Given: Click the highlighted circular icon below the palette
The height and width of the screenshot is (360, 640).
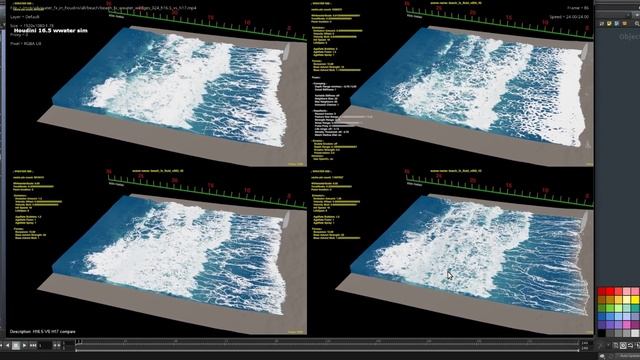Looking at the screenshot, I should [x=623, y=345].
